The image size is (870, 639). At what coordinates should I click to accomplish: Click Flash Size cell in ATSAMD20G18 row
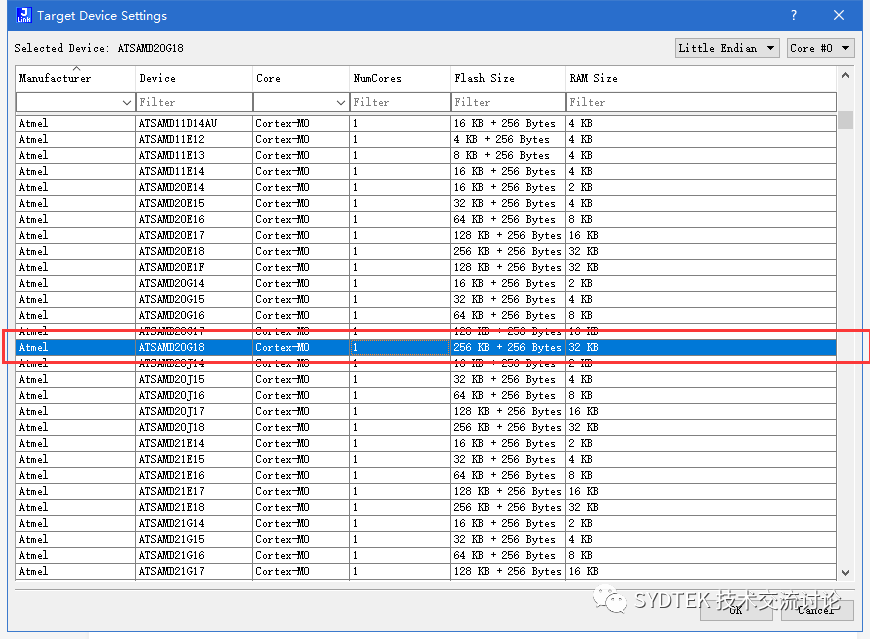coord(508,347)
